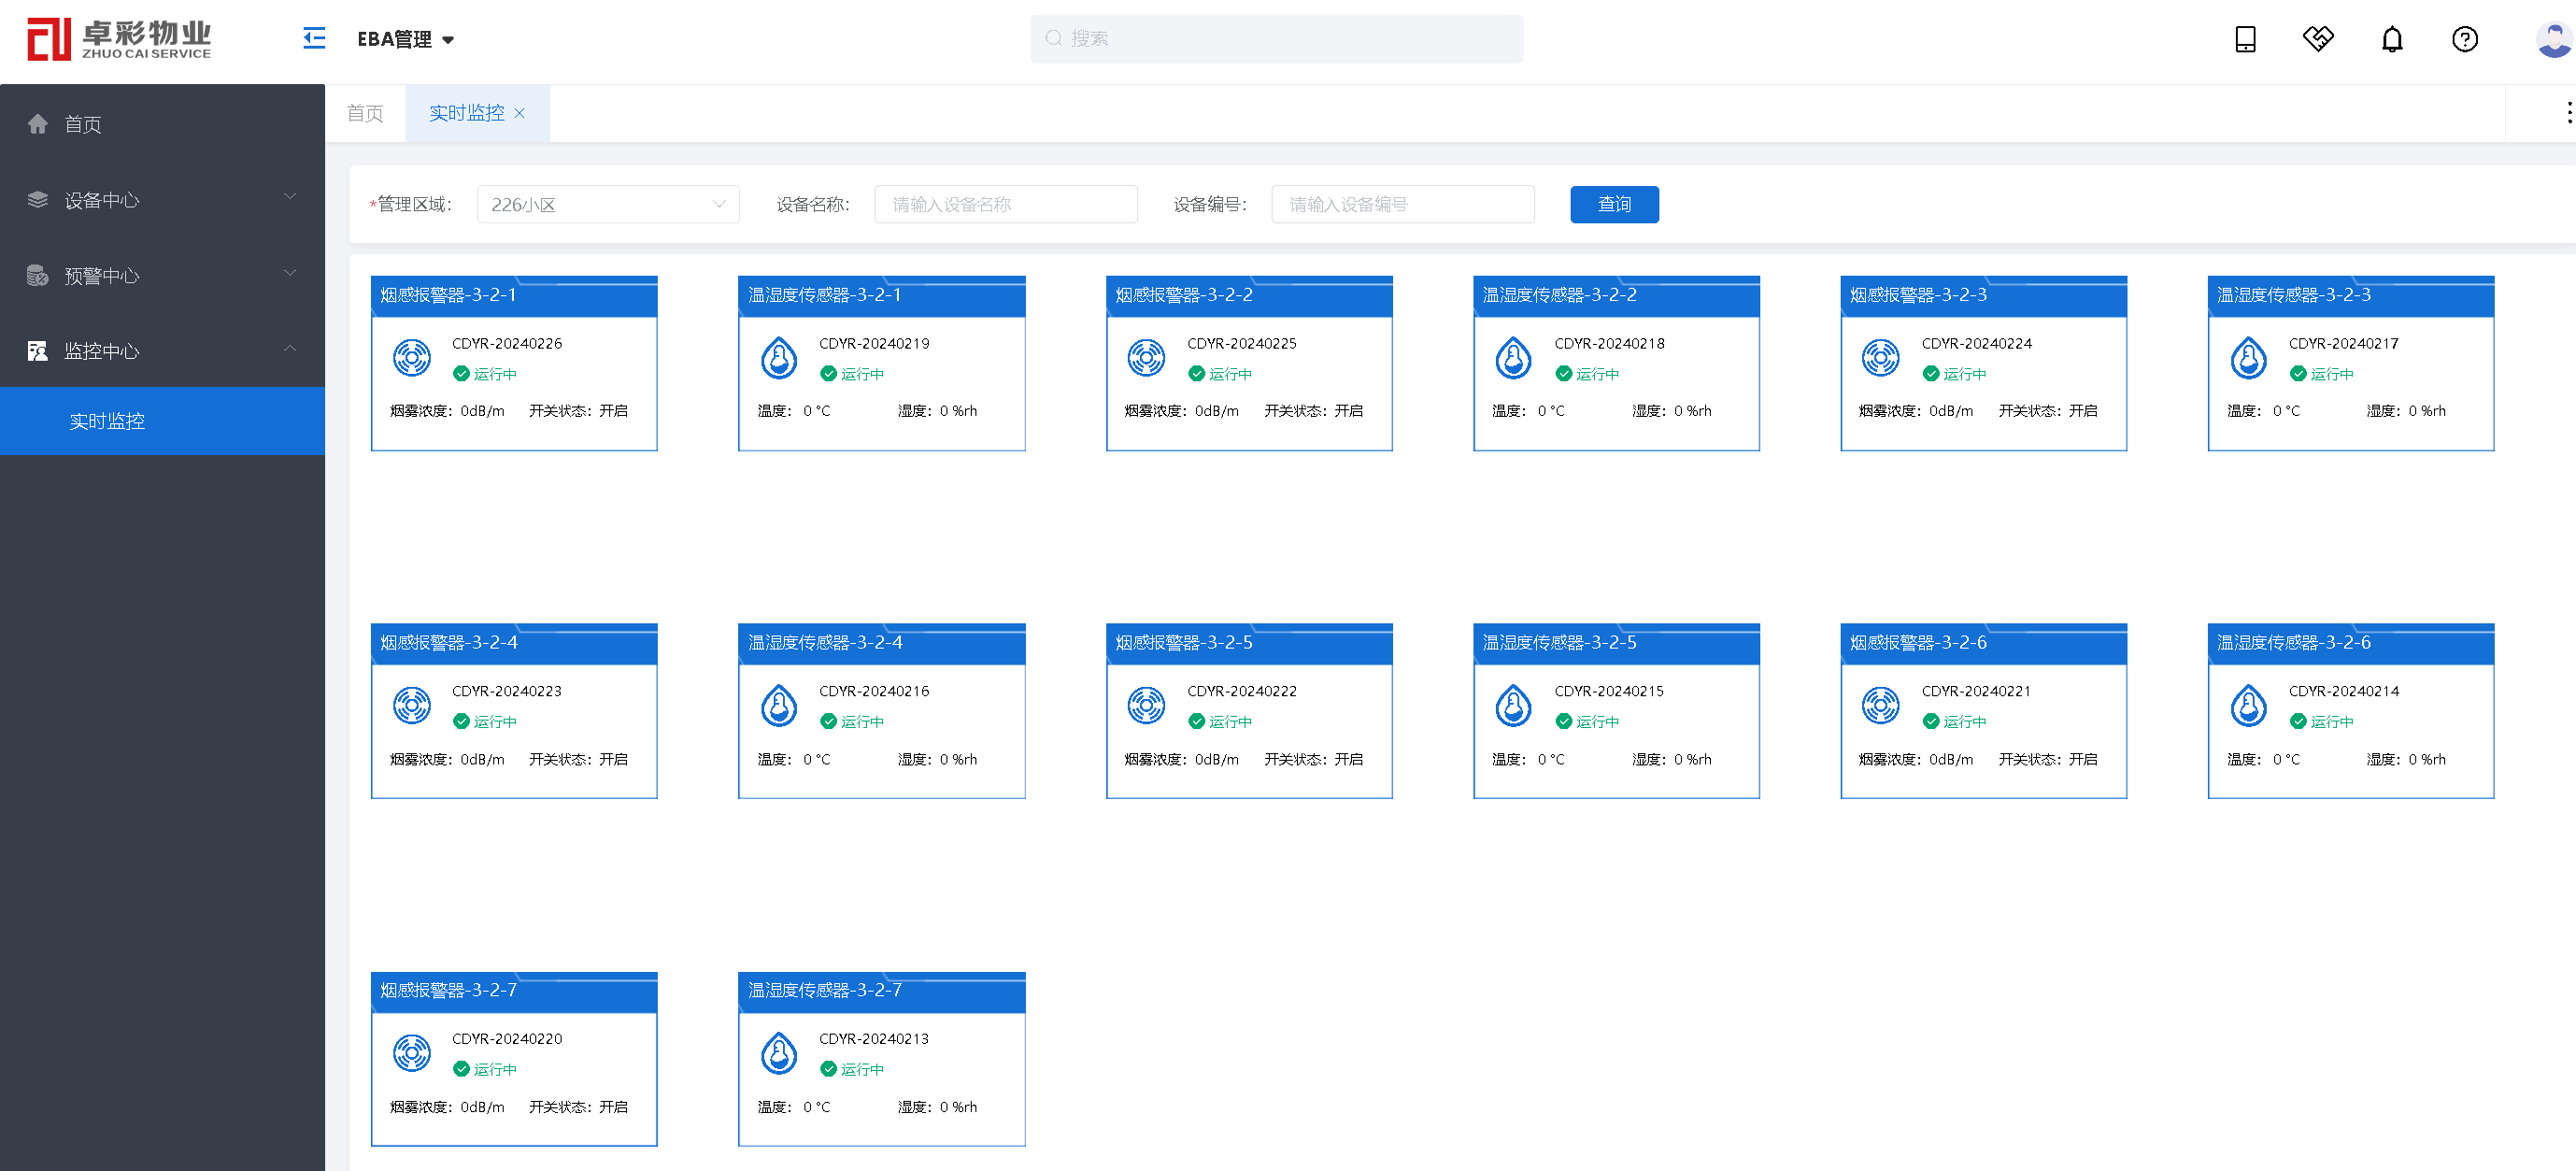Viewport: 2576px width, 1171px height.
Task: Open the help question mark icon
Action: click(2465, 39)
